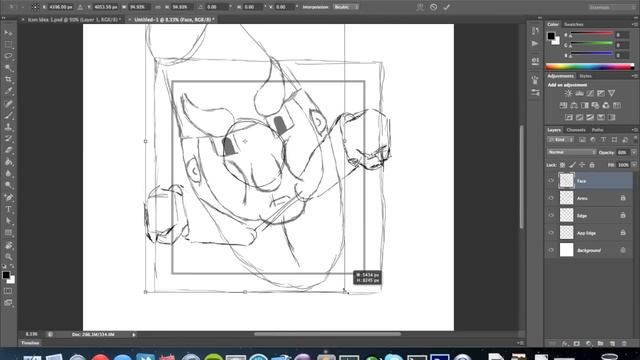Cancel the transform
The width and height of the screenshot is (640, 360).
pos(433,7)
